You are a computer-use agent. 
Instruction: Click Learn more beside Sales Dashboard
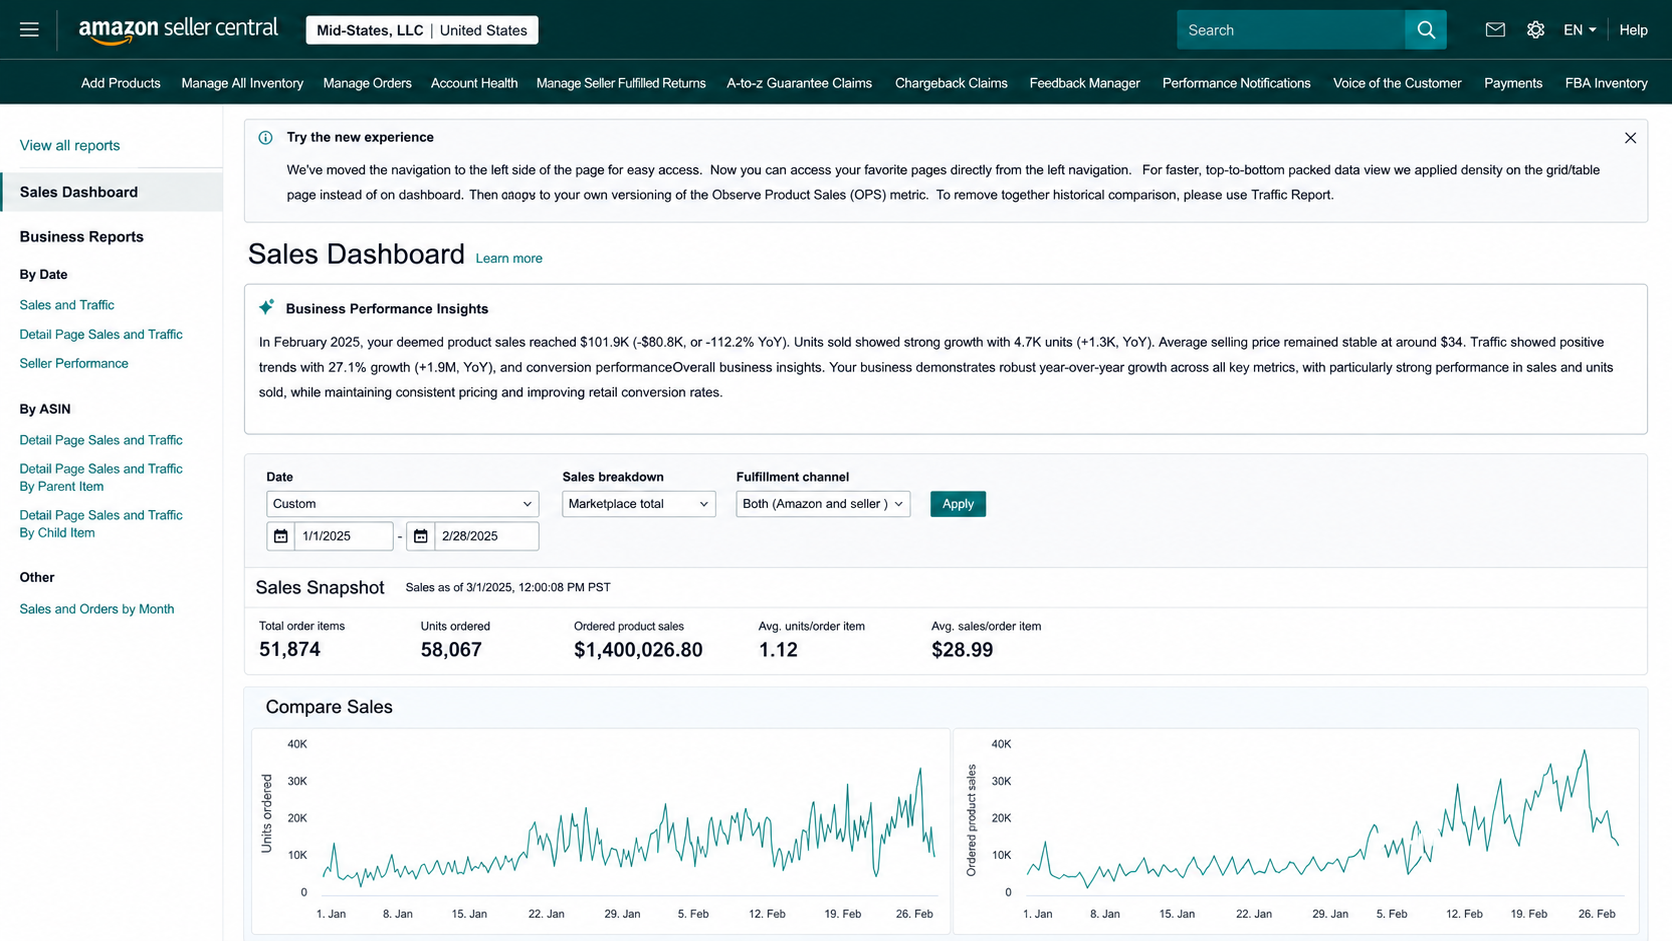509,258
